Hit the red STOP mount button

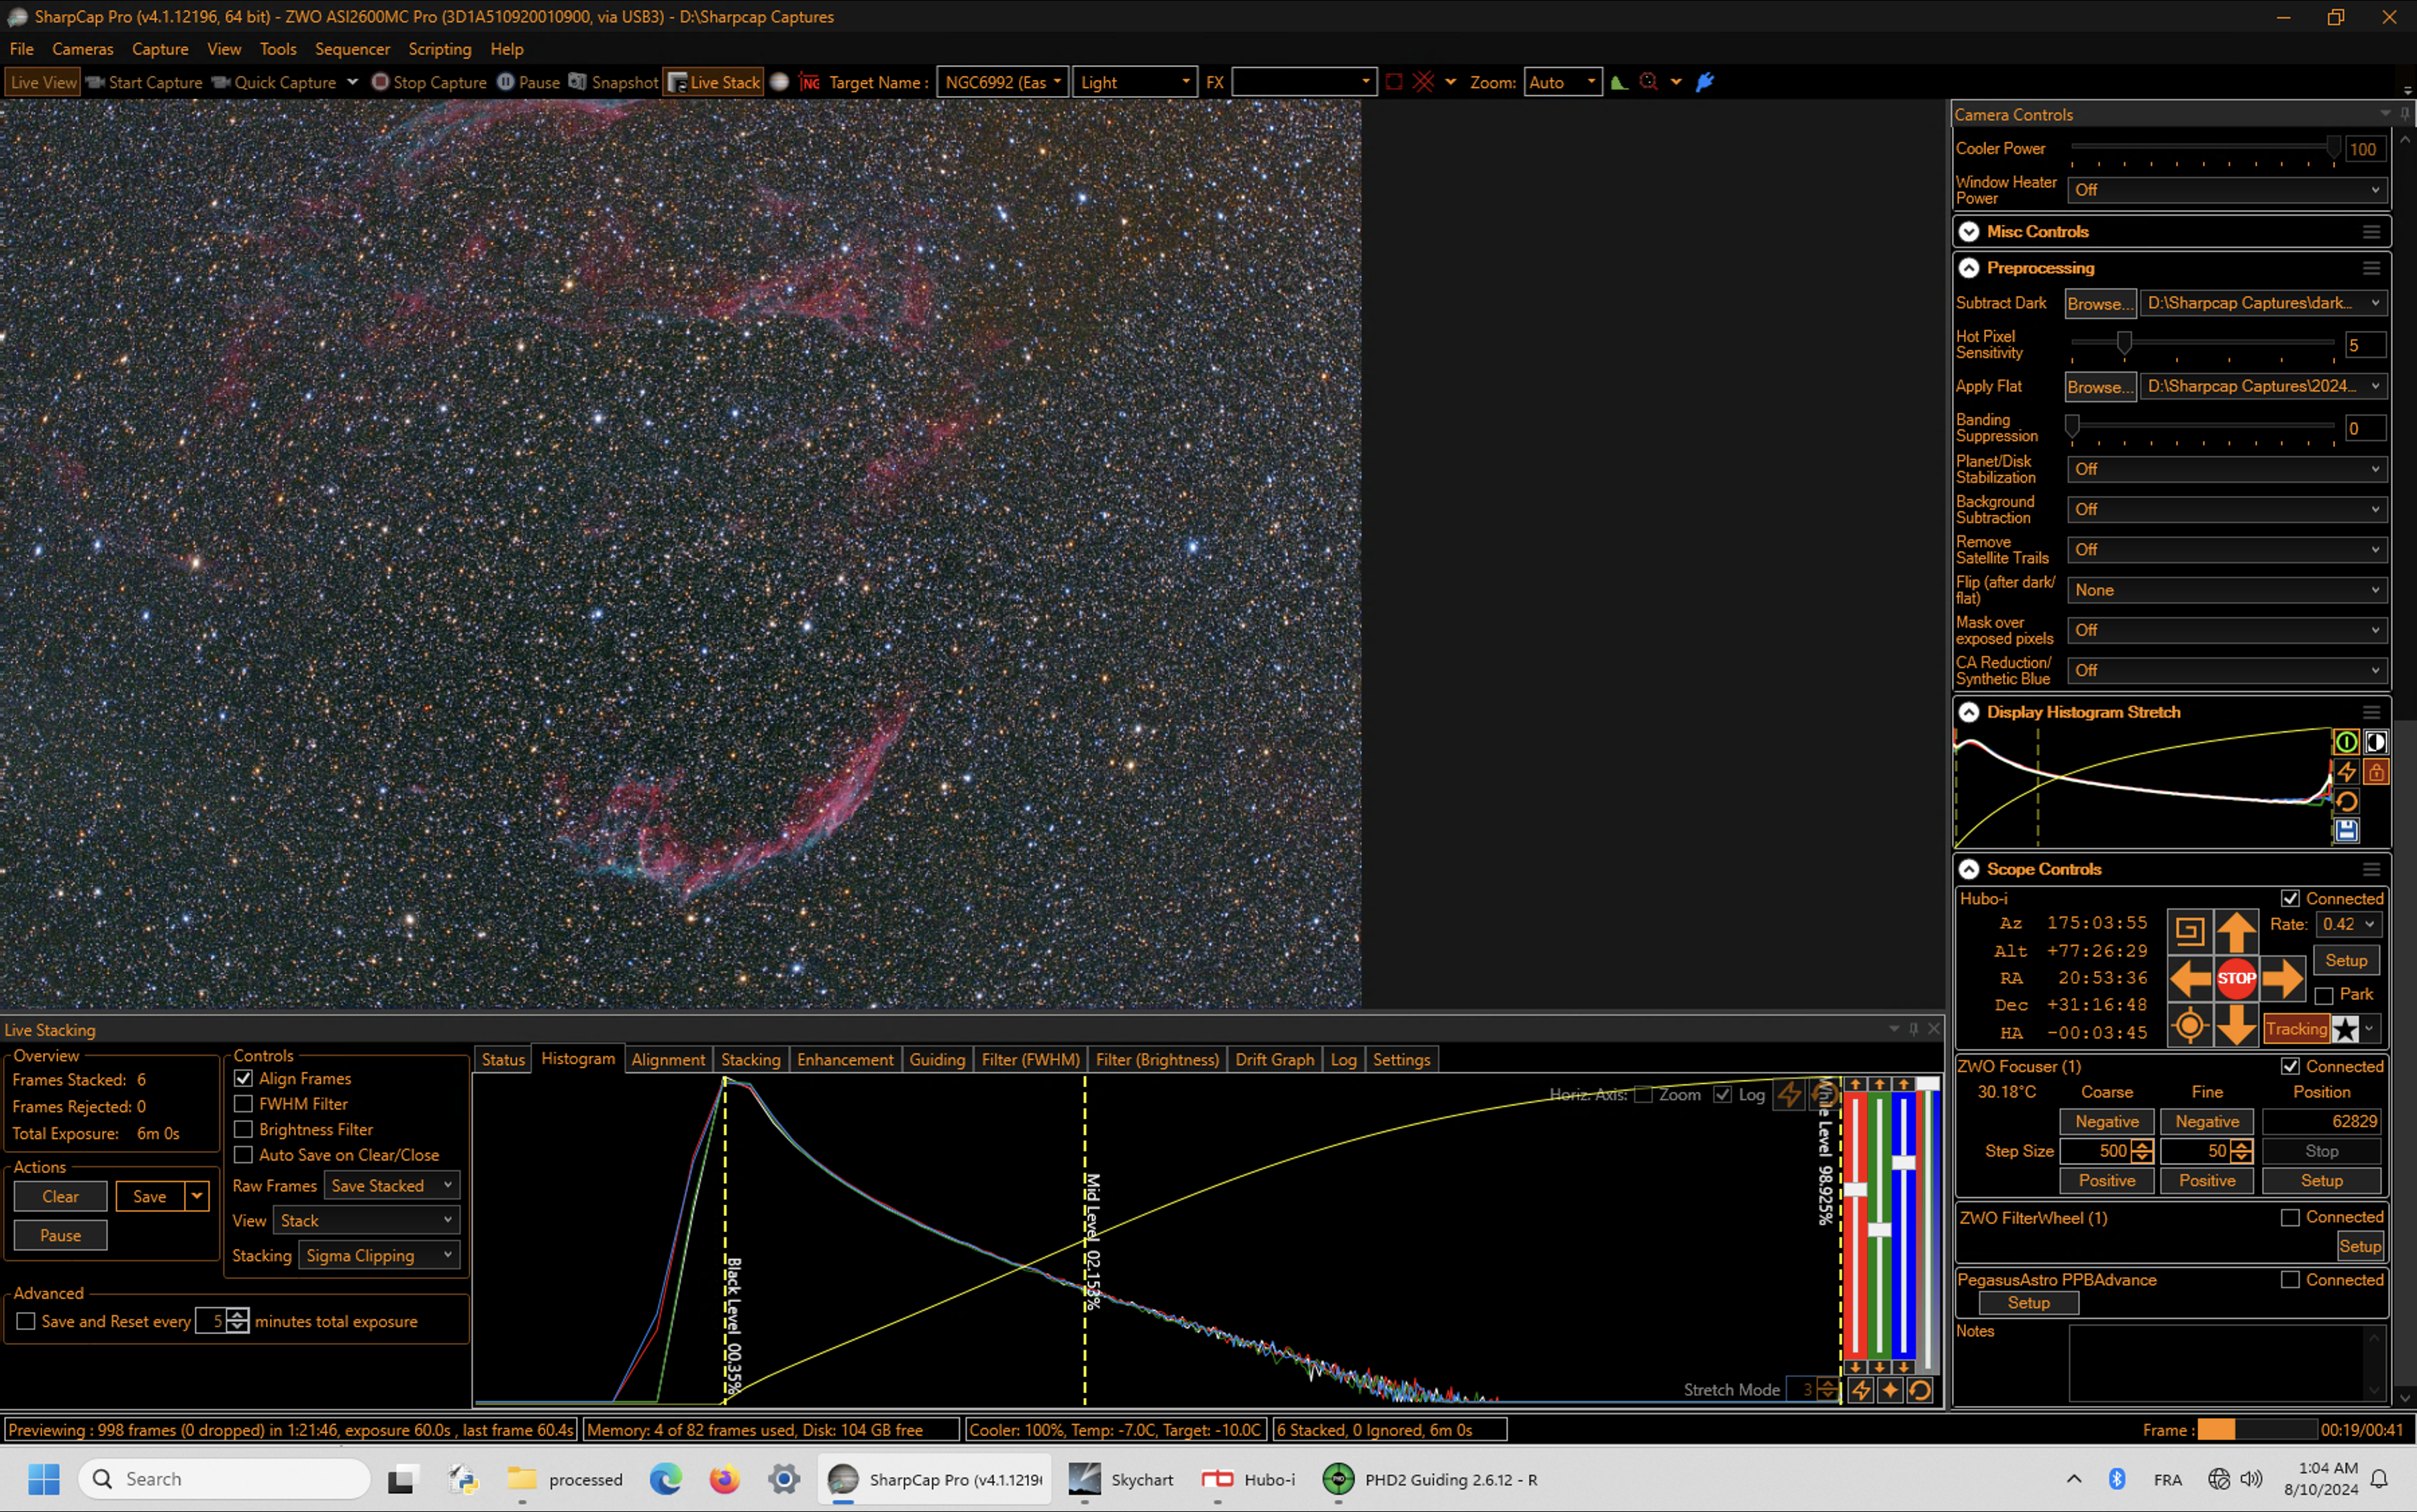(2236, 978)
